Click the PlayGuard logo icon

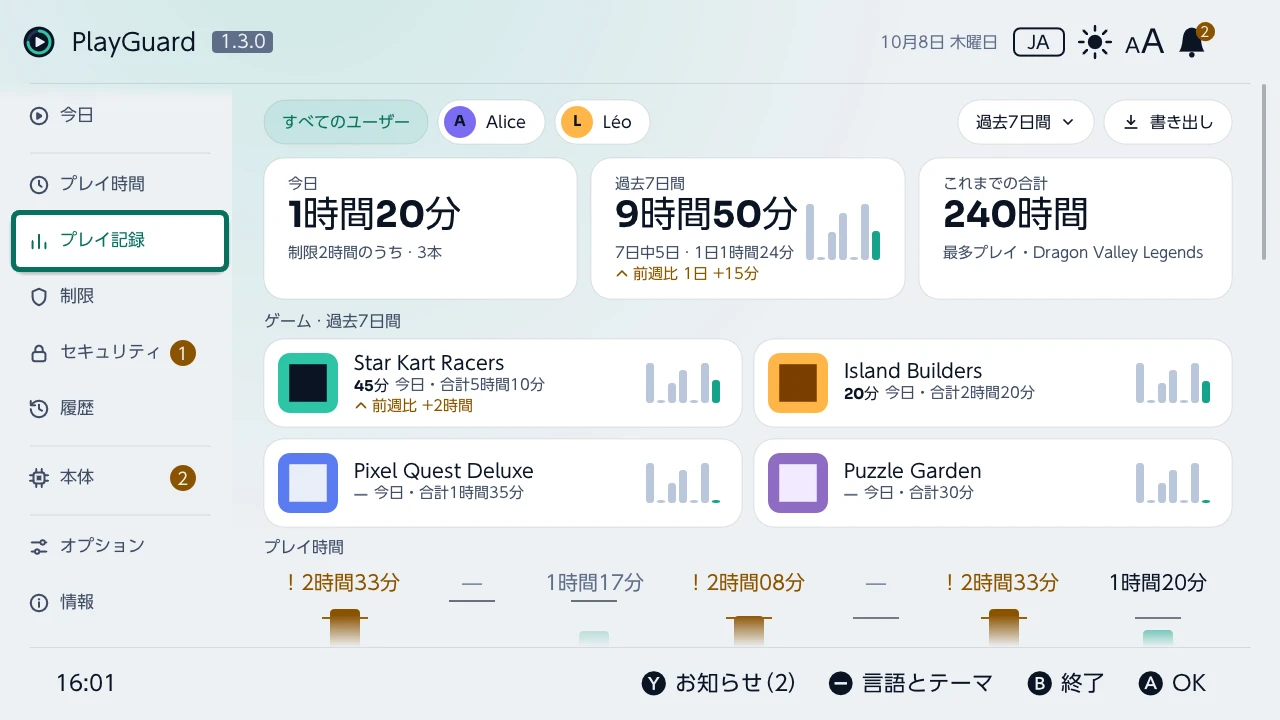coord(39,42)
